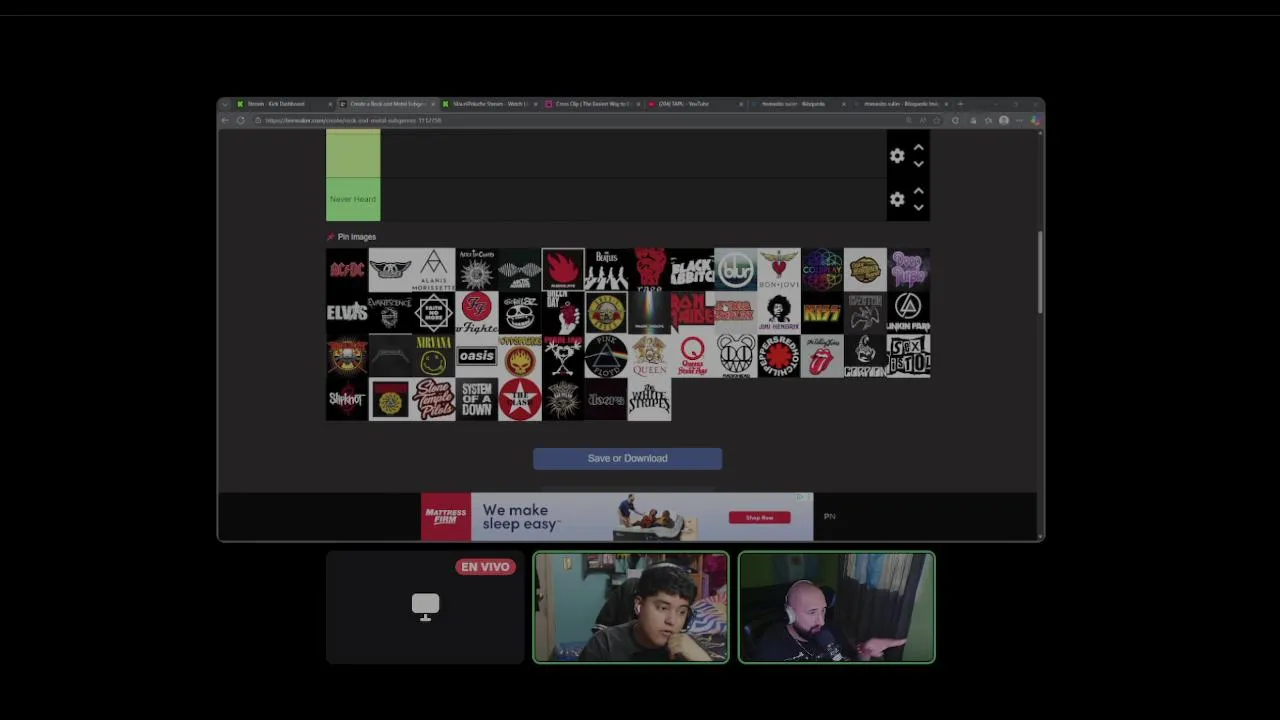Pick the Audioslave red flame logo

pos(563,270)
